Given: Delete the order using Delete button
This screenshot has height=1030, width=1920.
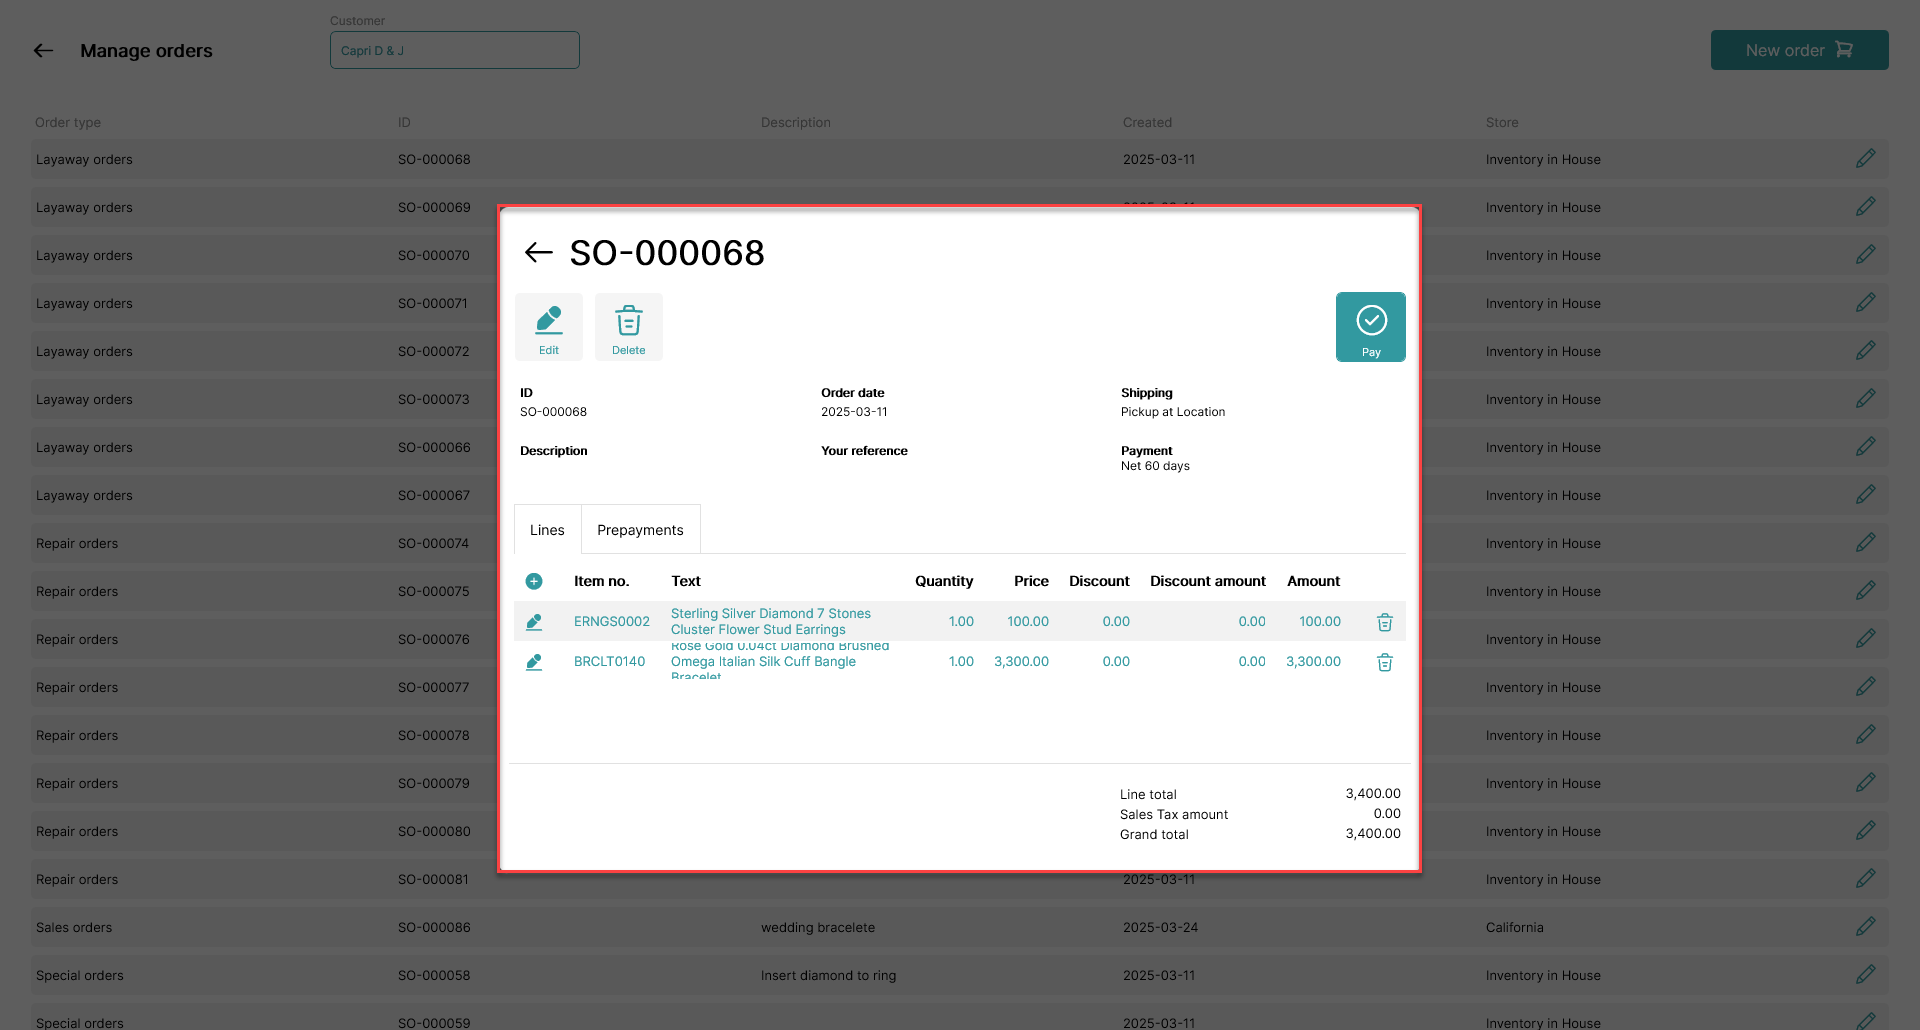Looking at the screenshot, I should click(x=629, y=327).
